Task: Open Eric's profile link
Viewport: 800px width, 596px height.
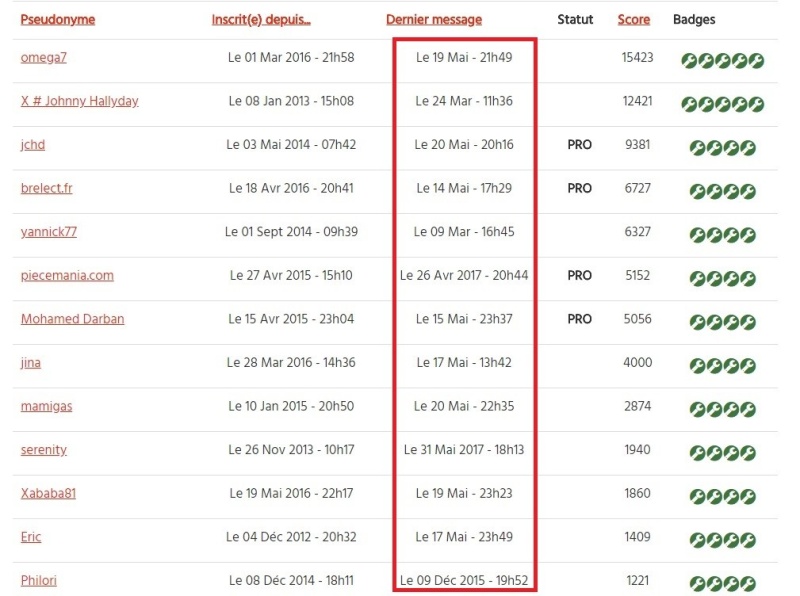Action: pos(31,537)
